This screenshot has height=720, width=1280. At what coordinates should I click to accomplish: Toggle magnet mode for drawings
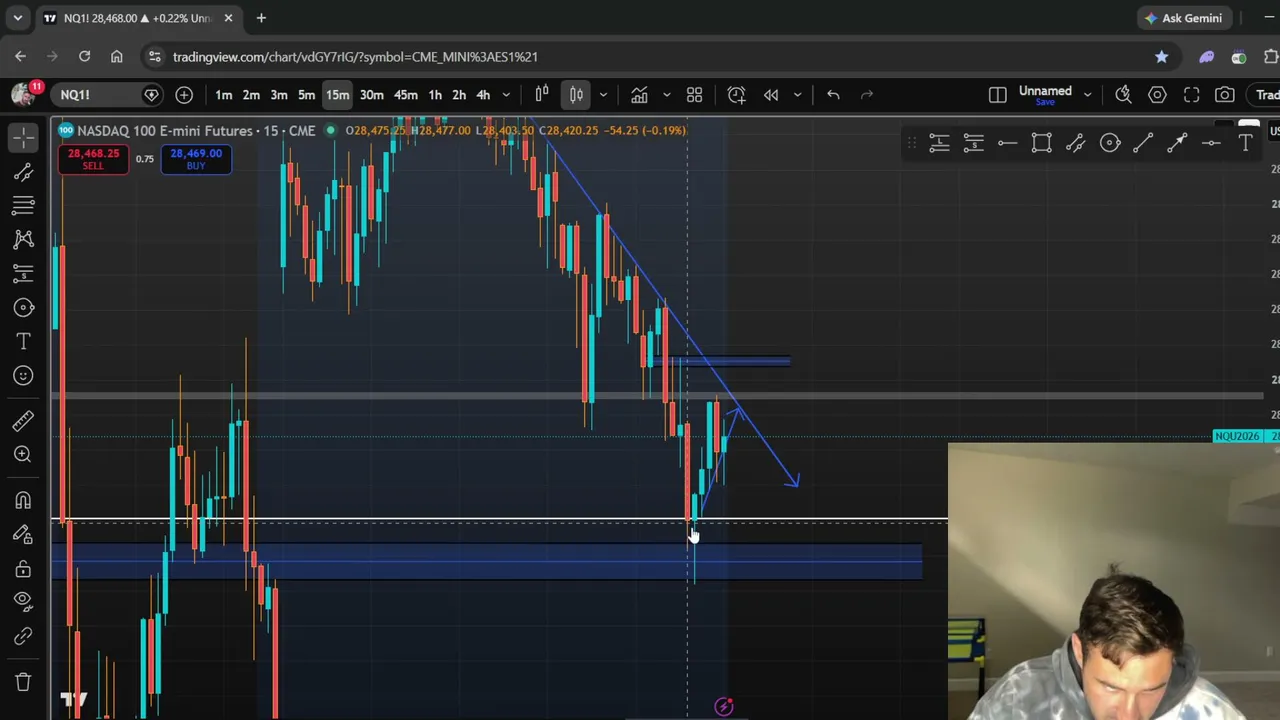24,500
